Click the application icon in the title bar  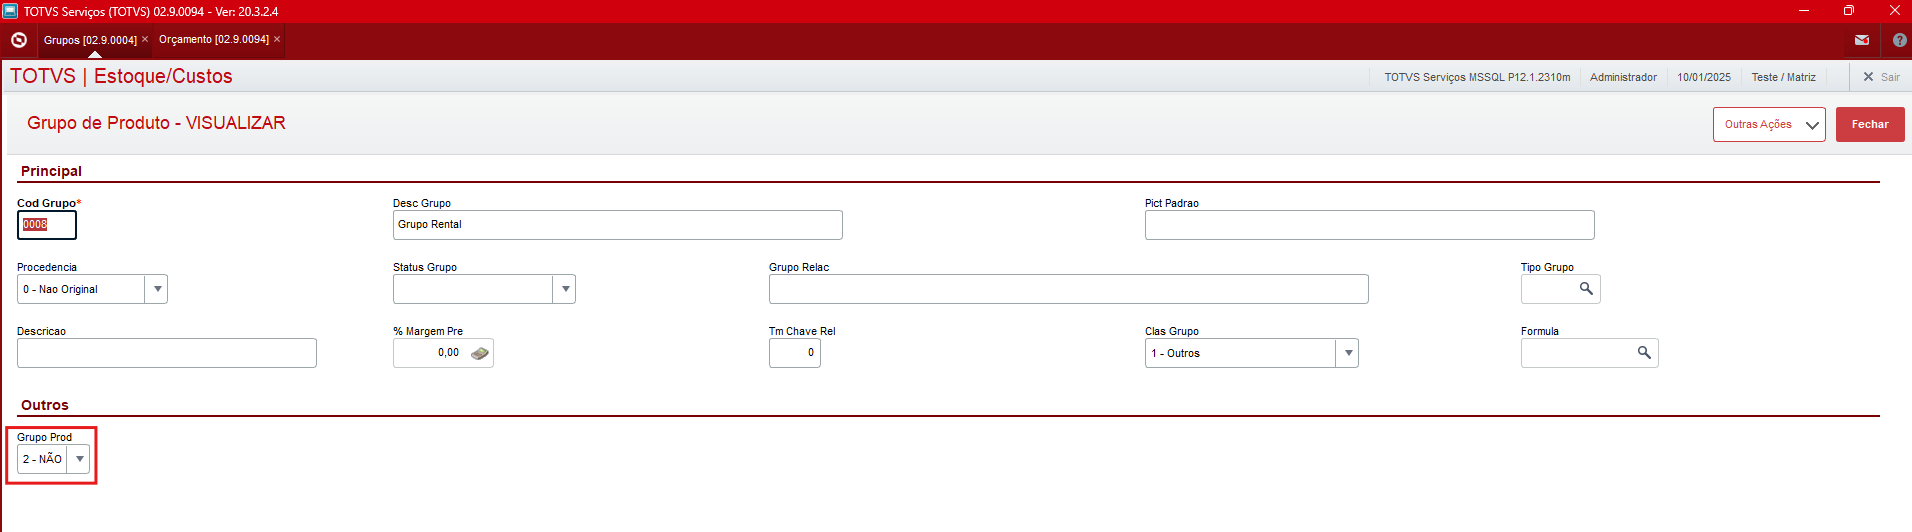coord(10,11)
